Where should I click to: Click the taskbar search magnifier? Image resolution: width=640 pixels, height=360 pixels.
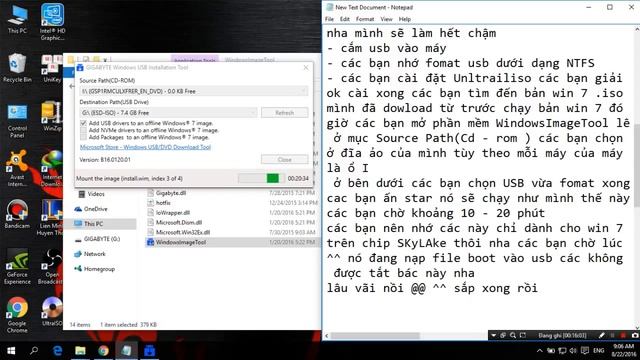[x=34, y=351]
